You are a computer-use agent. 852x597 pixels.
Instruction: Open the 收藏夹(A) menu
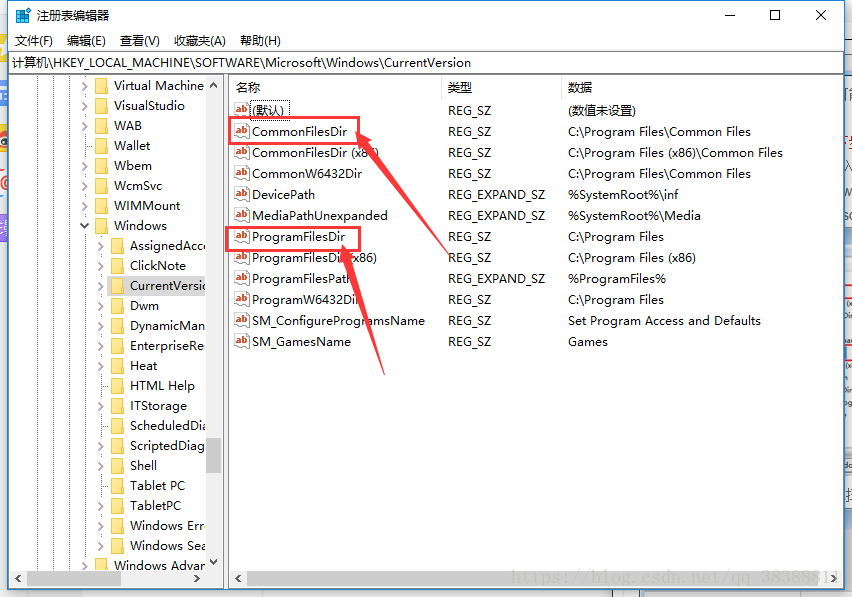click(x=200, y=41)
